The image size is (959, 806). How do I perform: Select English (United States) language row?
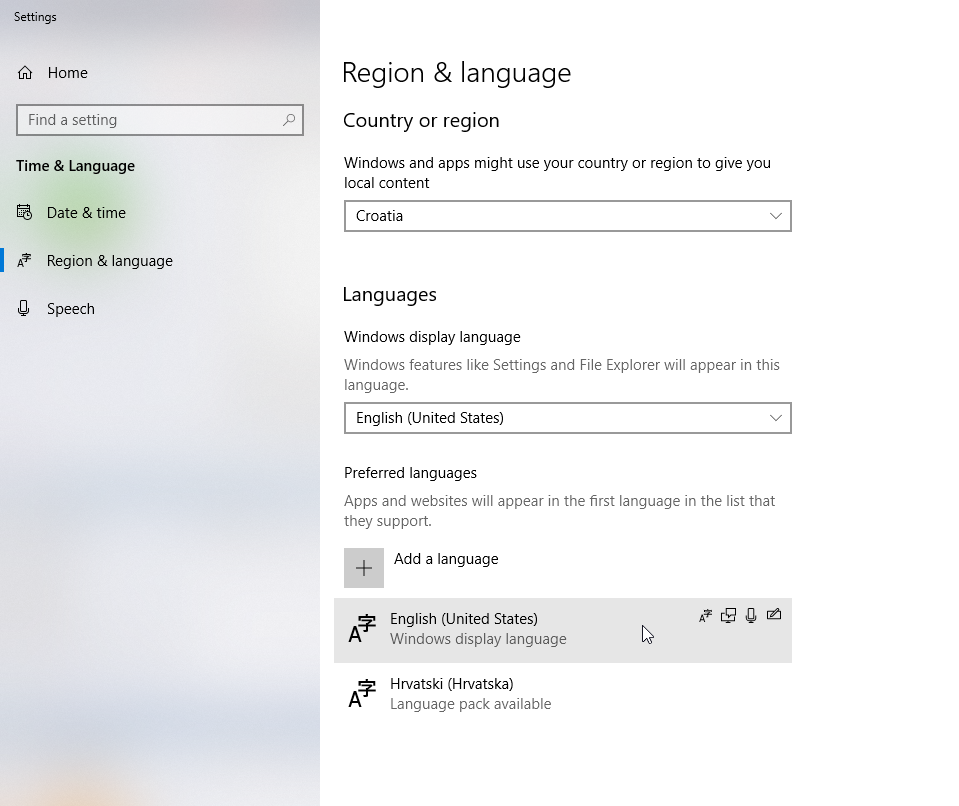coord(563,630)
